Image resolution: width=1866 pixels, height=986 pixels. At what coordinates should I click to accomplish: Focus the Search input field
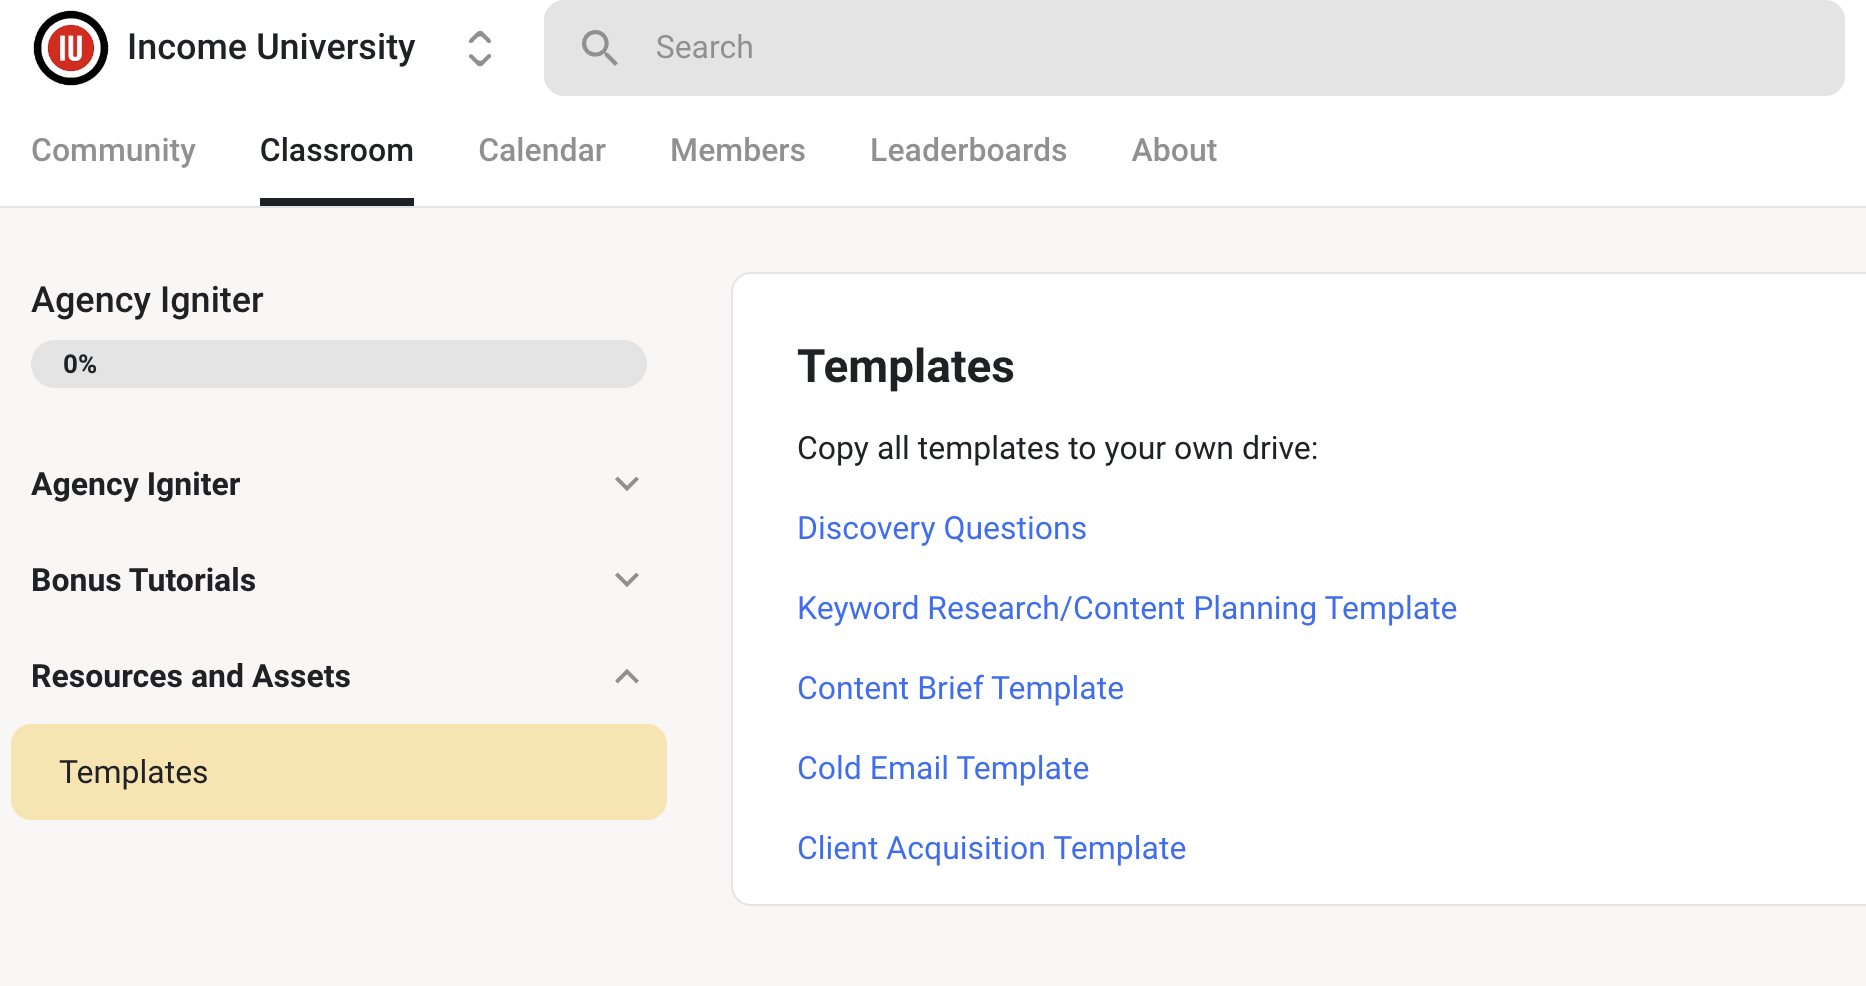coord(1194,48)
